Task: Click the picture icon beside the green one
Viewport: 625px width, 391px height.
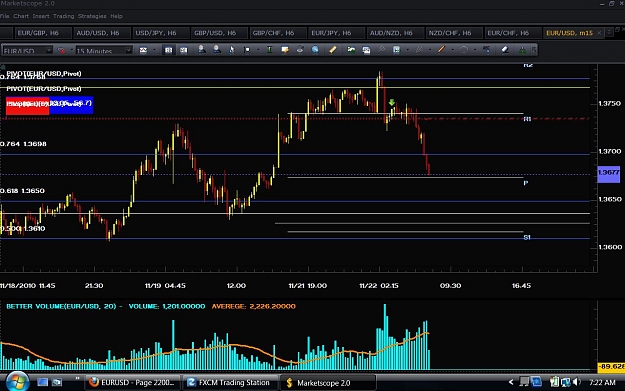Action: pyautogui.click(x=366, y=50)
